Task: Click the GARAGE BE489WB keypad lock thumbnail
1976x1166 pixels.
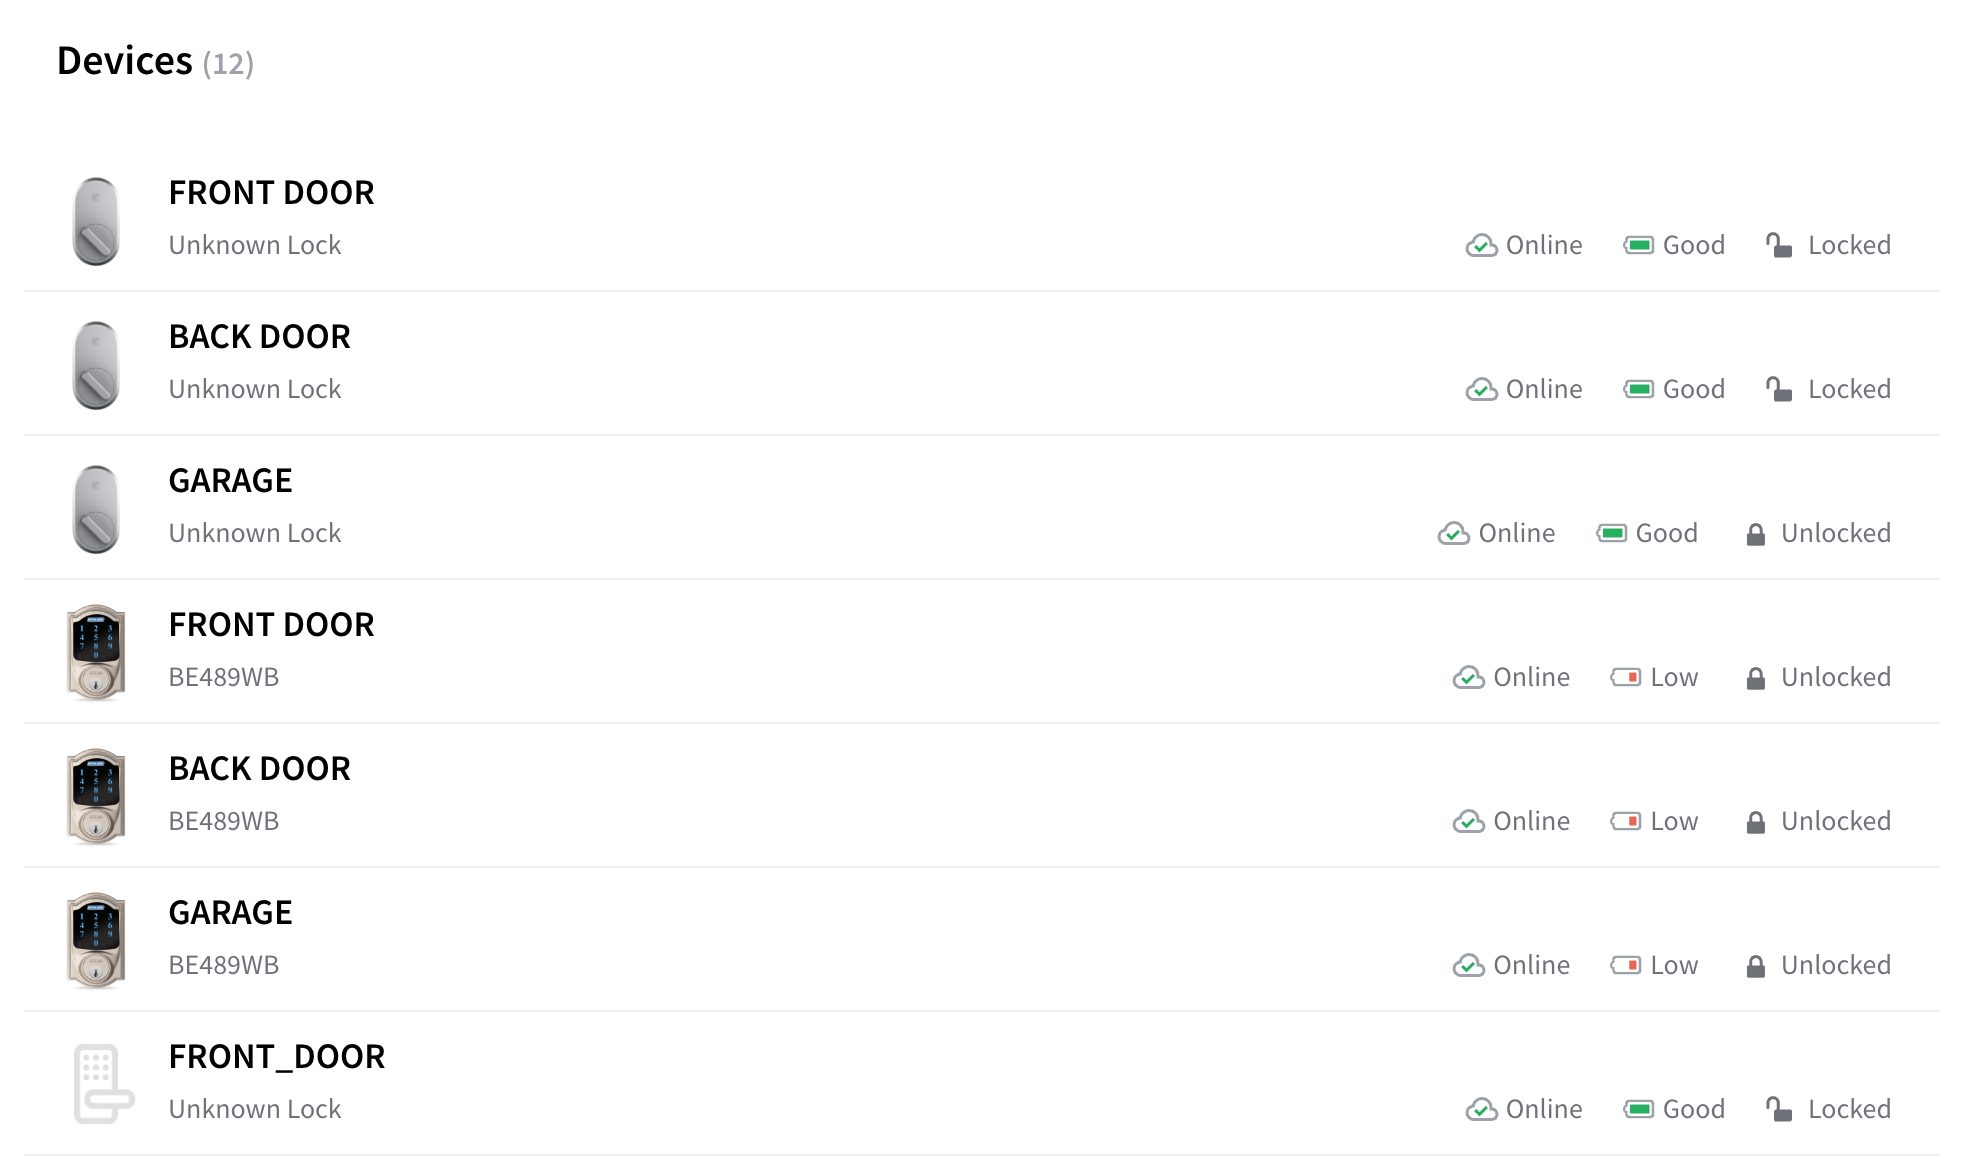Action: [96, 941]
